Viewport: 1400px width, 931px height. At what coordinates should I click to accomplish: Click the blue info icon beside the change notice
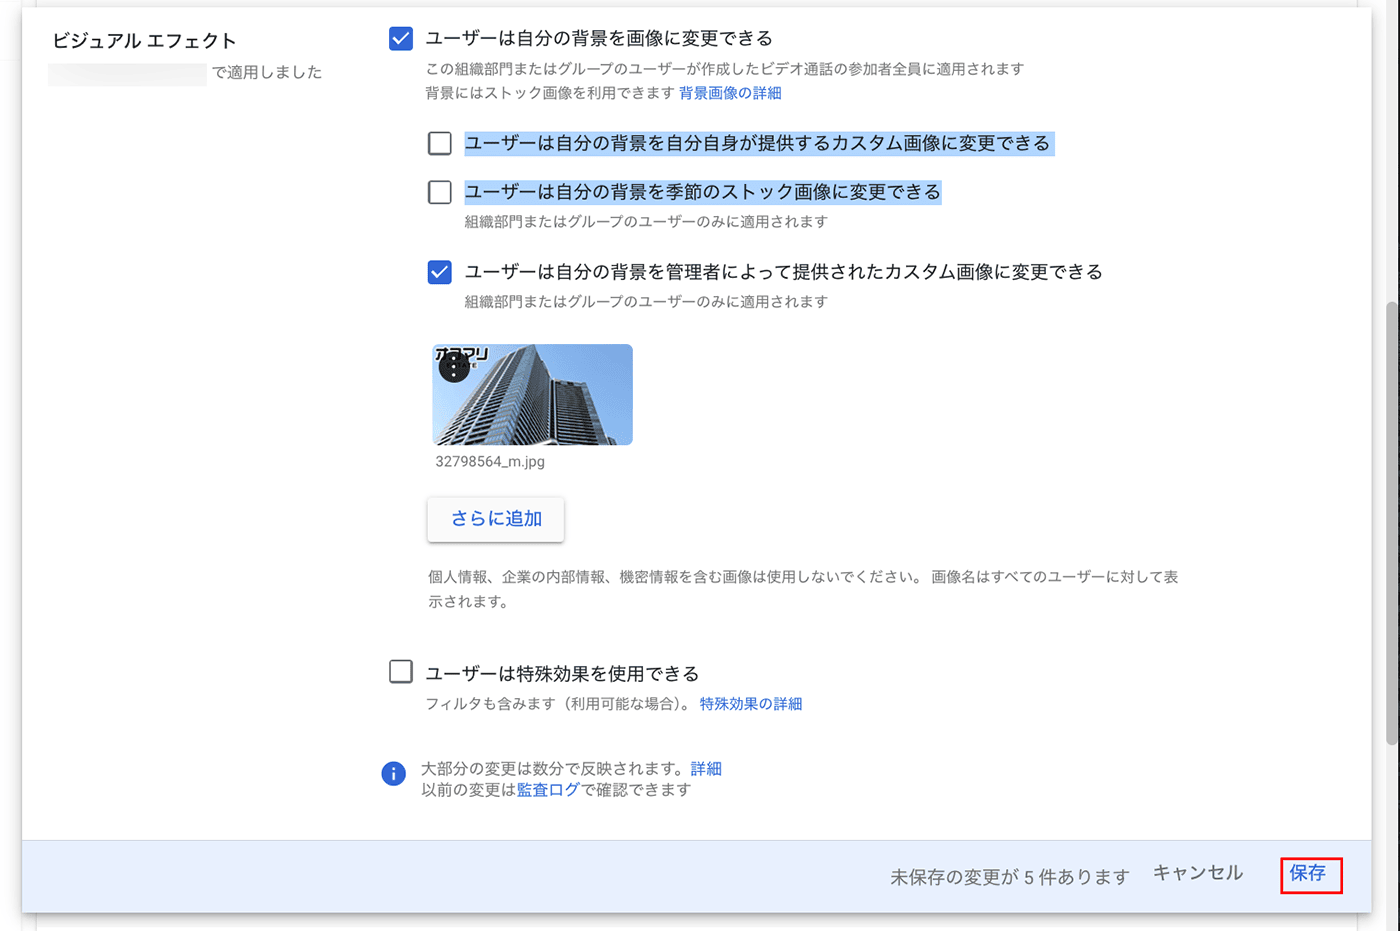tap(394, 774)
